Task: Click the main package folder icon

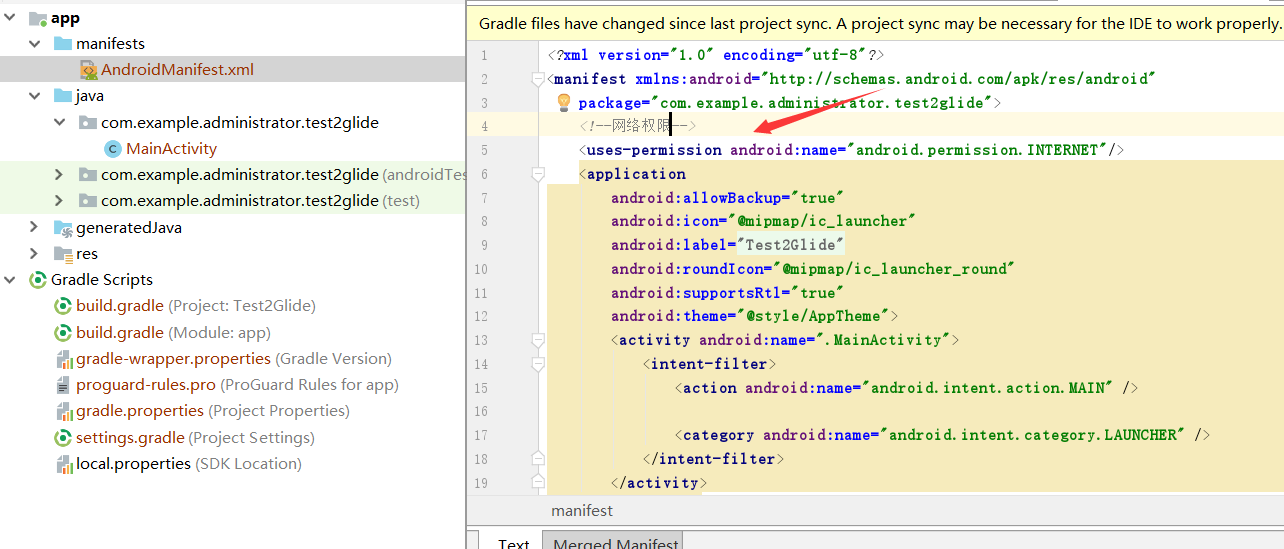Action: click(88, 122)
